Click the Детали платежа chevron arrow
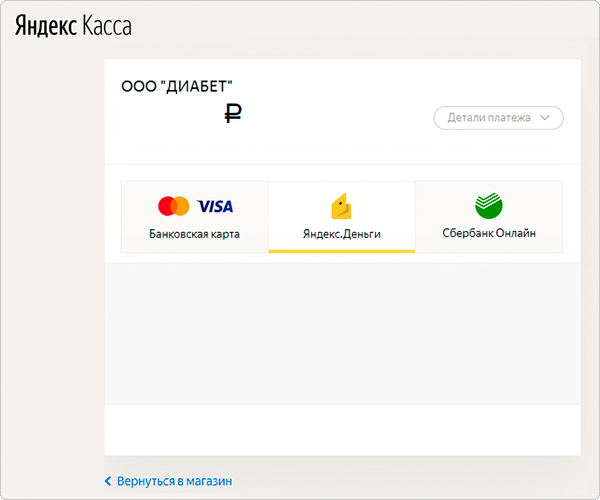Image resolution: width=600 pixels, height=500 pixels. tap(545, 118)
